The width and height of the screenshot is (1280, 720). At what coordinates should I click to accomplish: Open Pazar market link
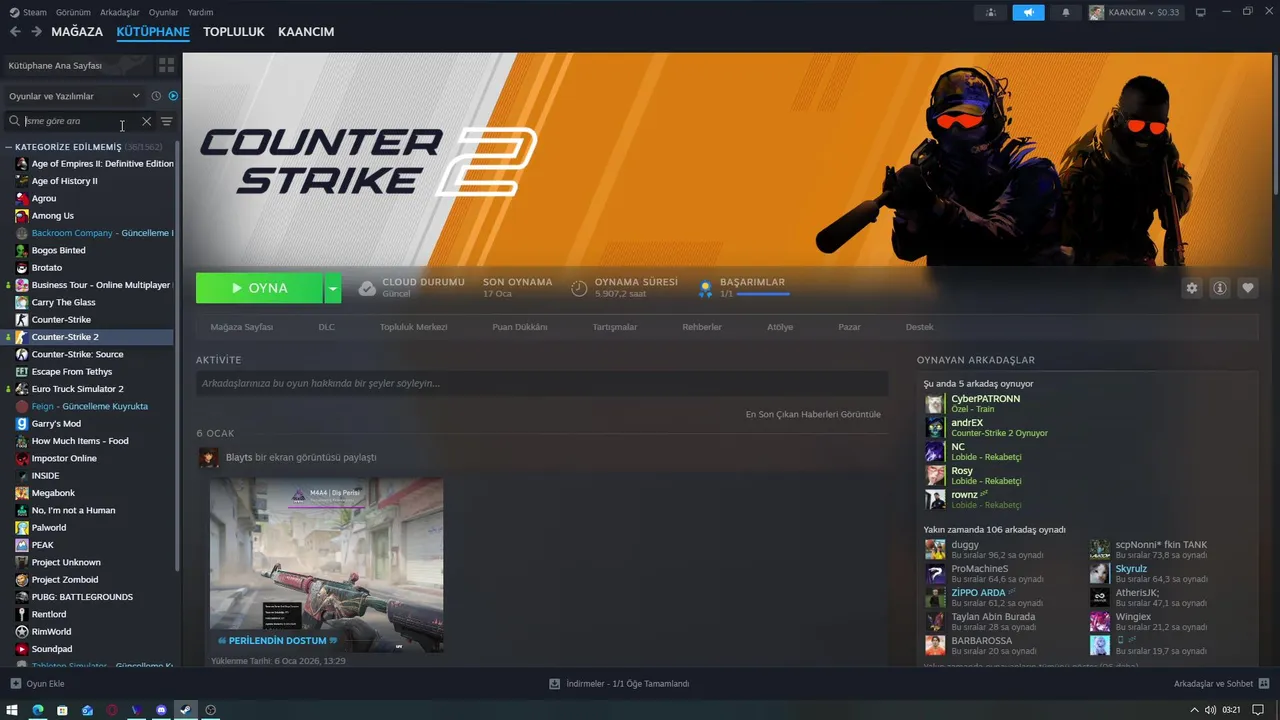coord(849,327)
